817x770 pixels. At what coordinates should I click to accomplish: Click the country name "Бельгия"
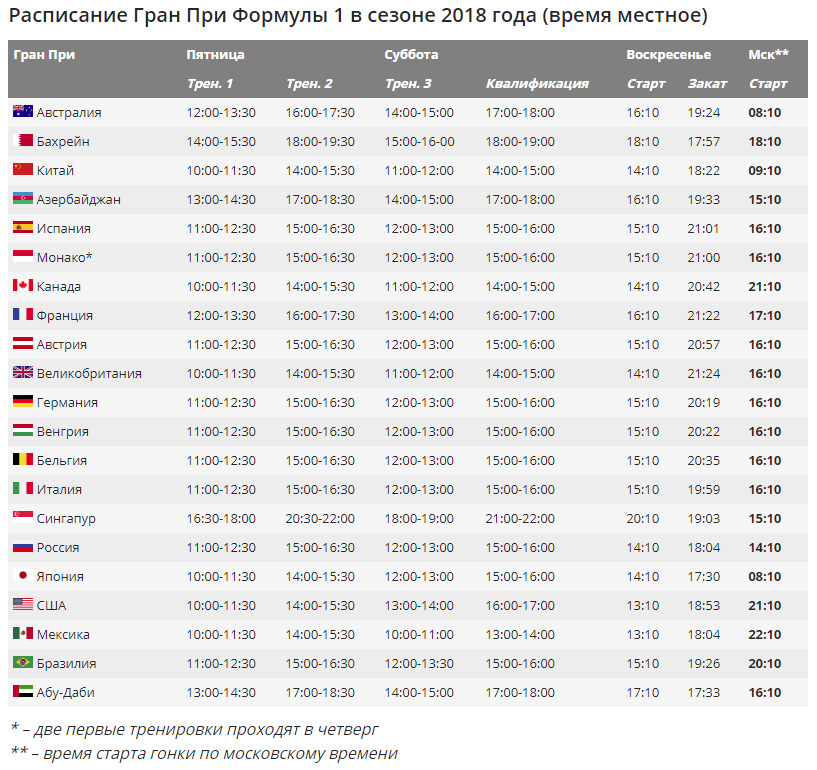[61, 461]
